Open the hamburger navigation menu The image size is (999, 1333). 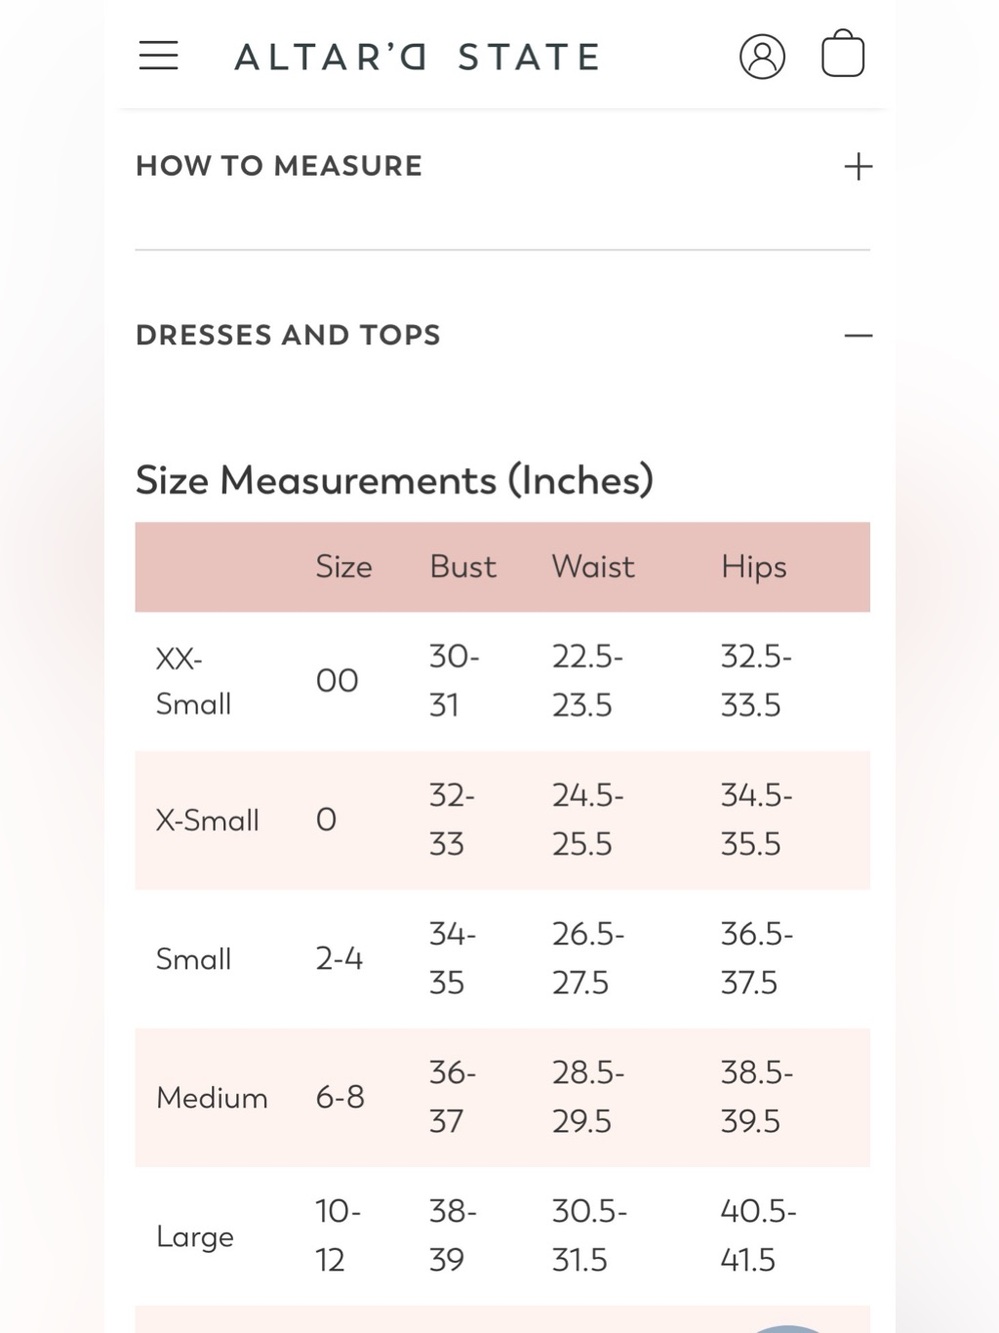coord(158,55)
